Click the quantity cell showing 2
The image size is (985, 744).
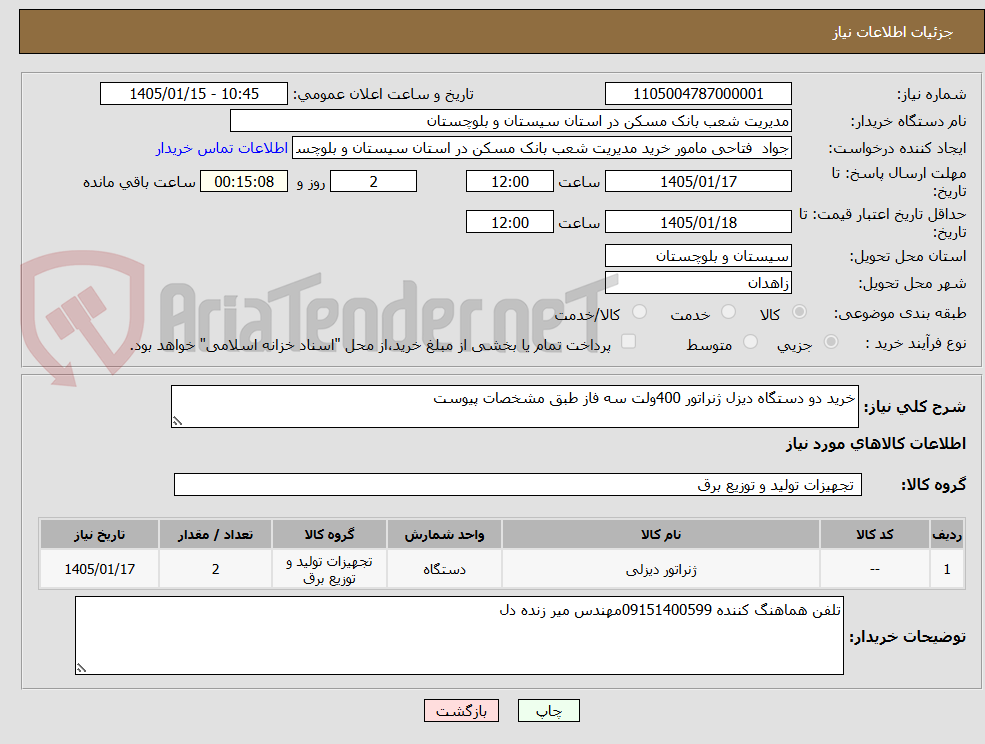point(215,569)
